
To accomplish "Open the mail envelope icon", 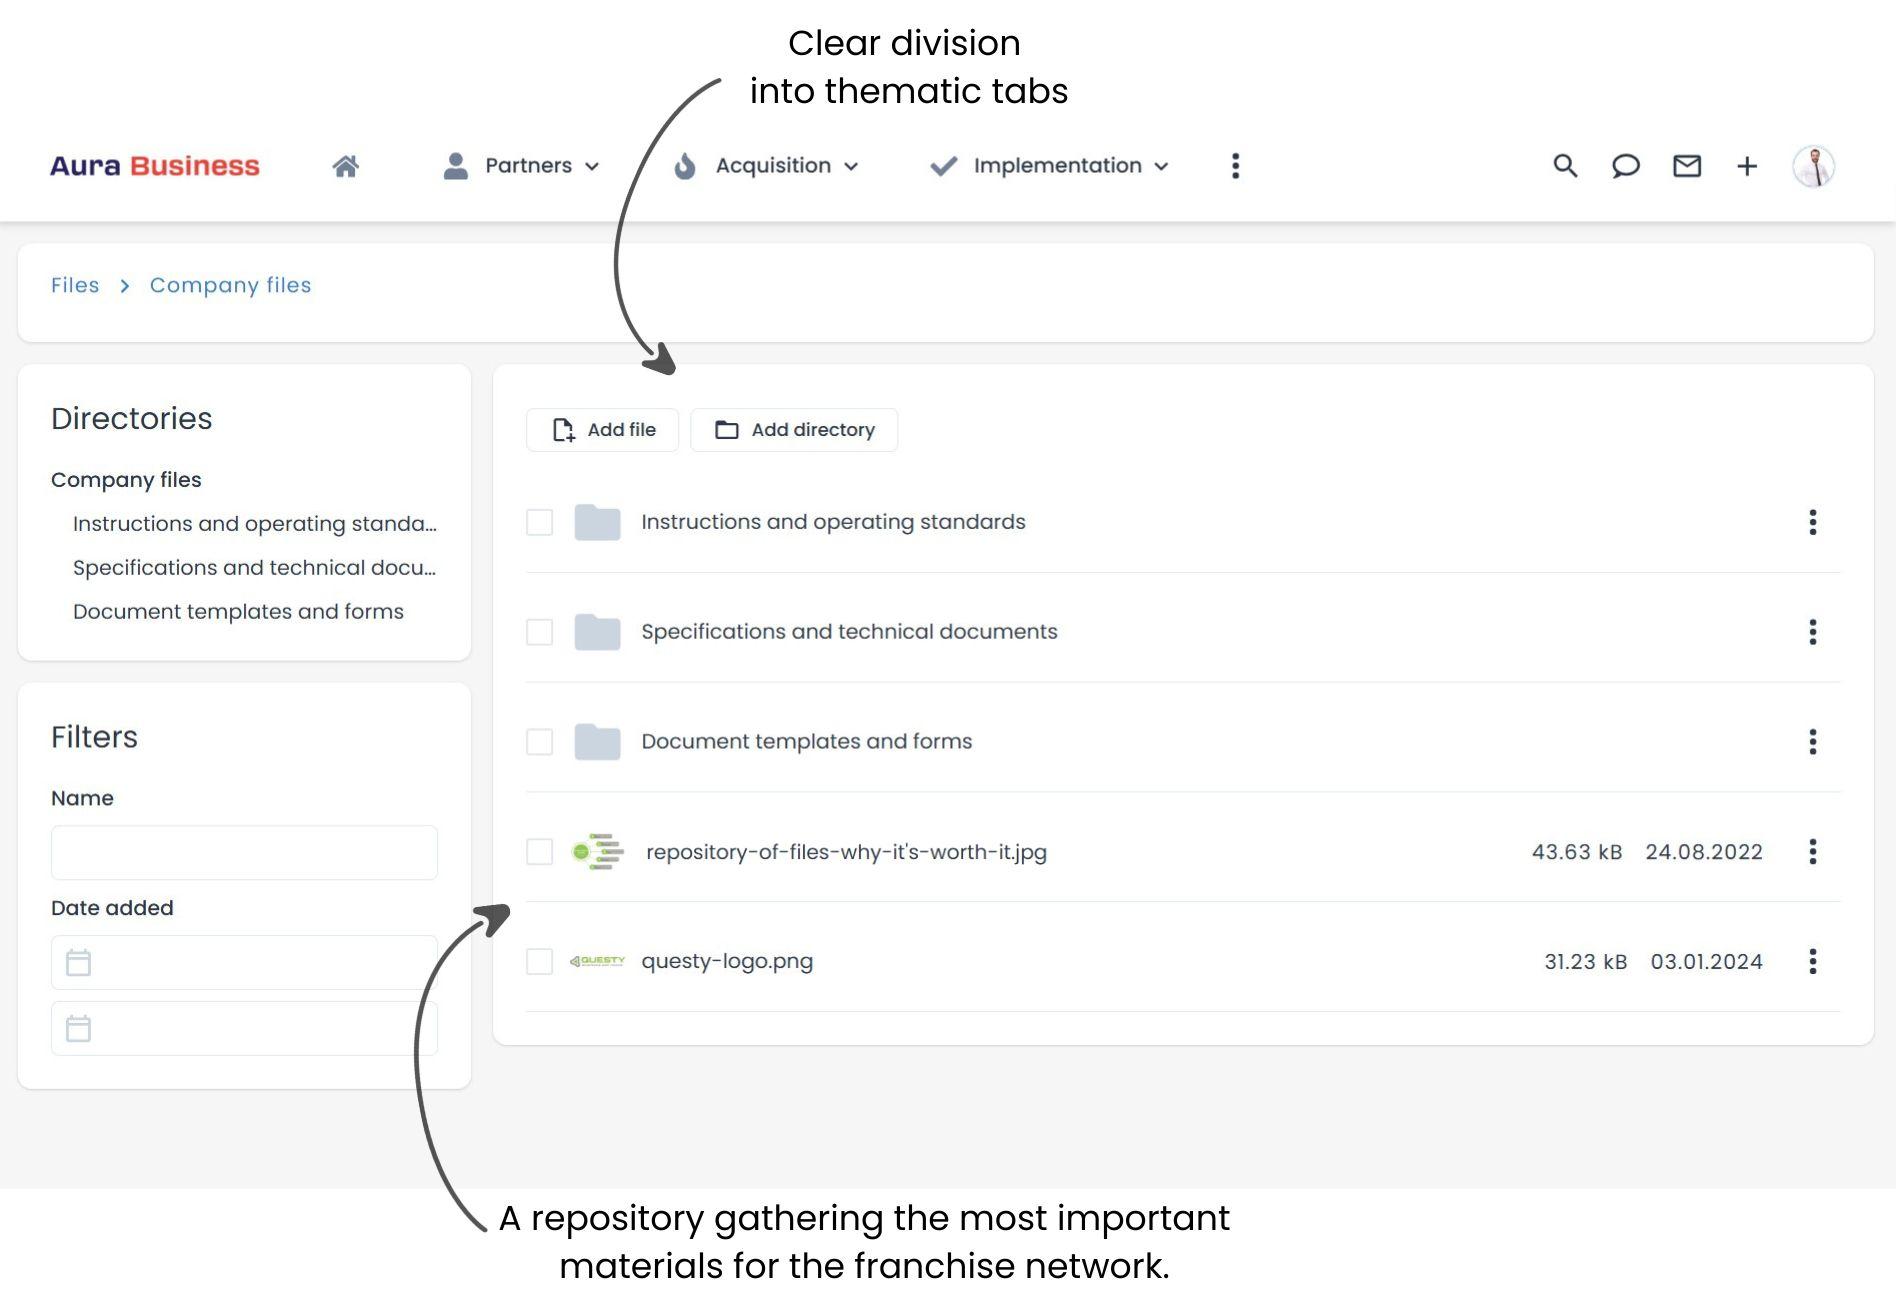I will (x=1686, y=166).
